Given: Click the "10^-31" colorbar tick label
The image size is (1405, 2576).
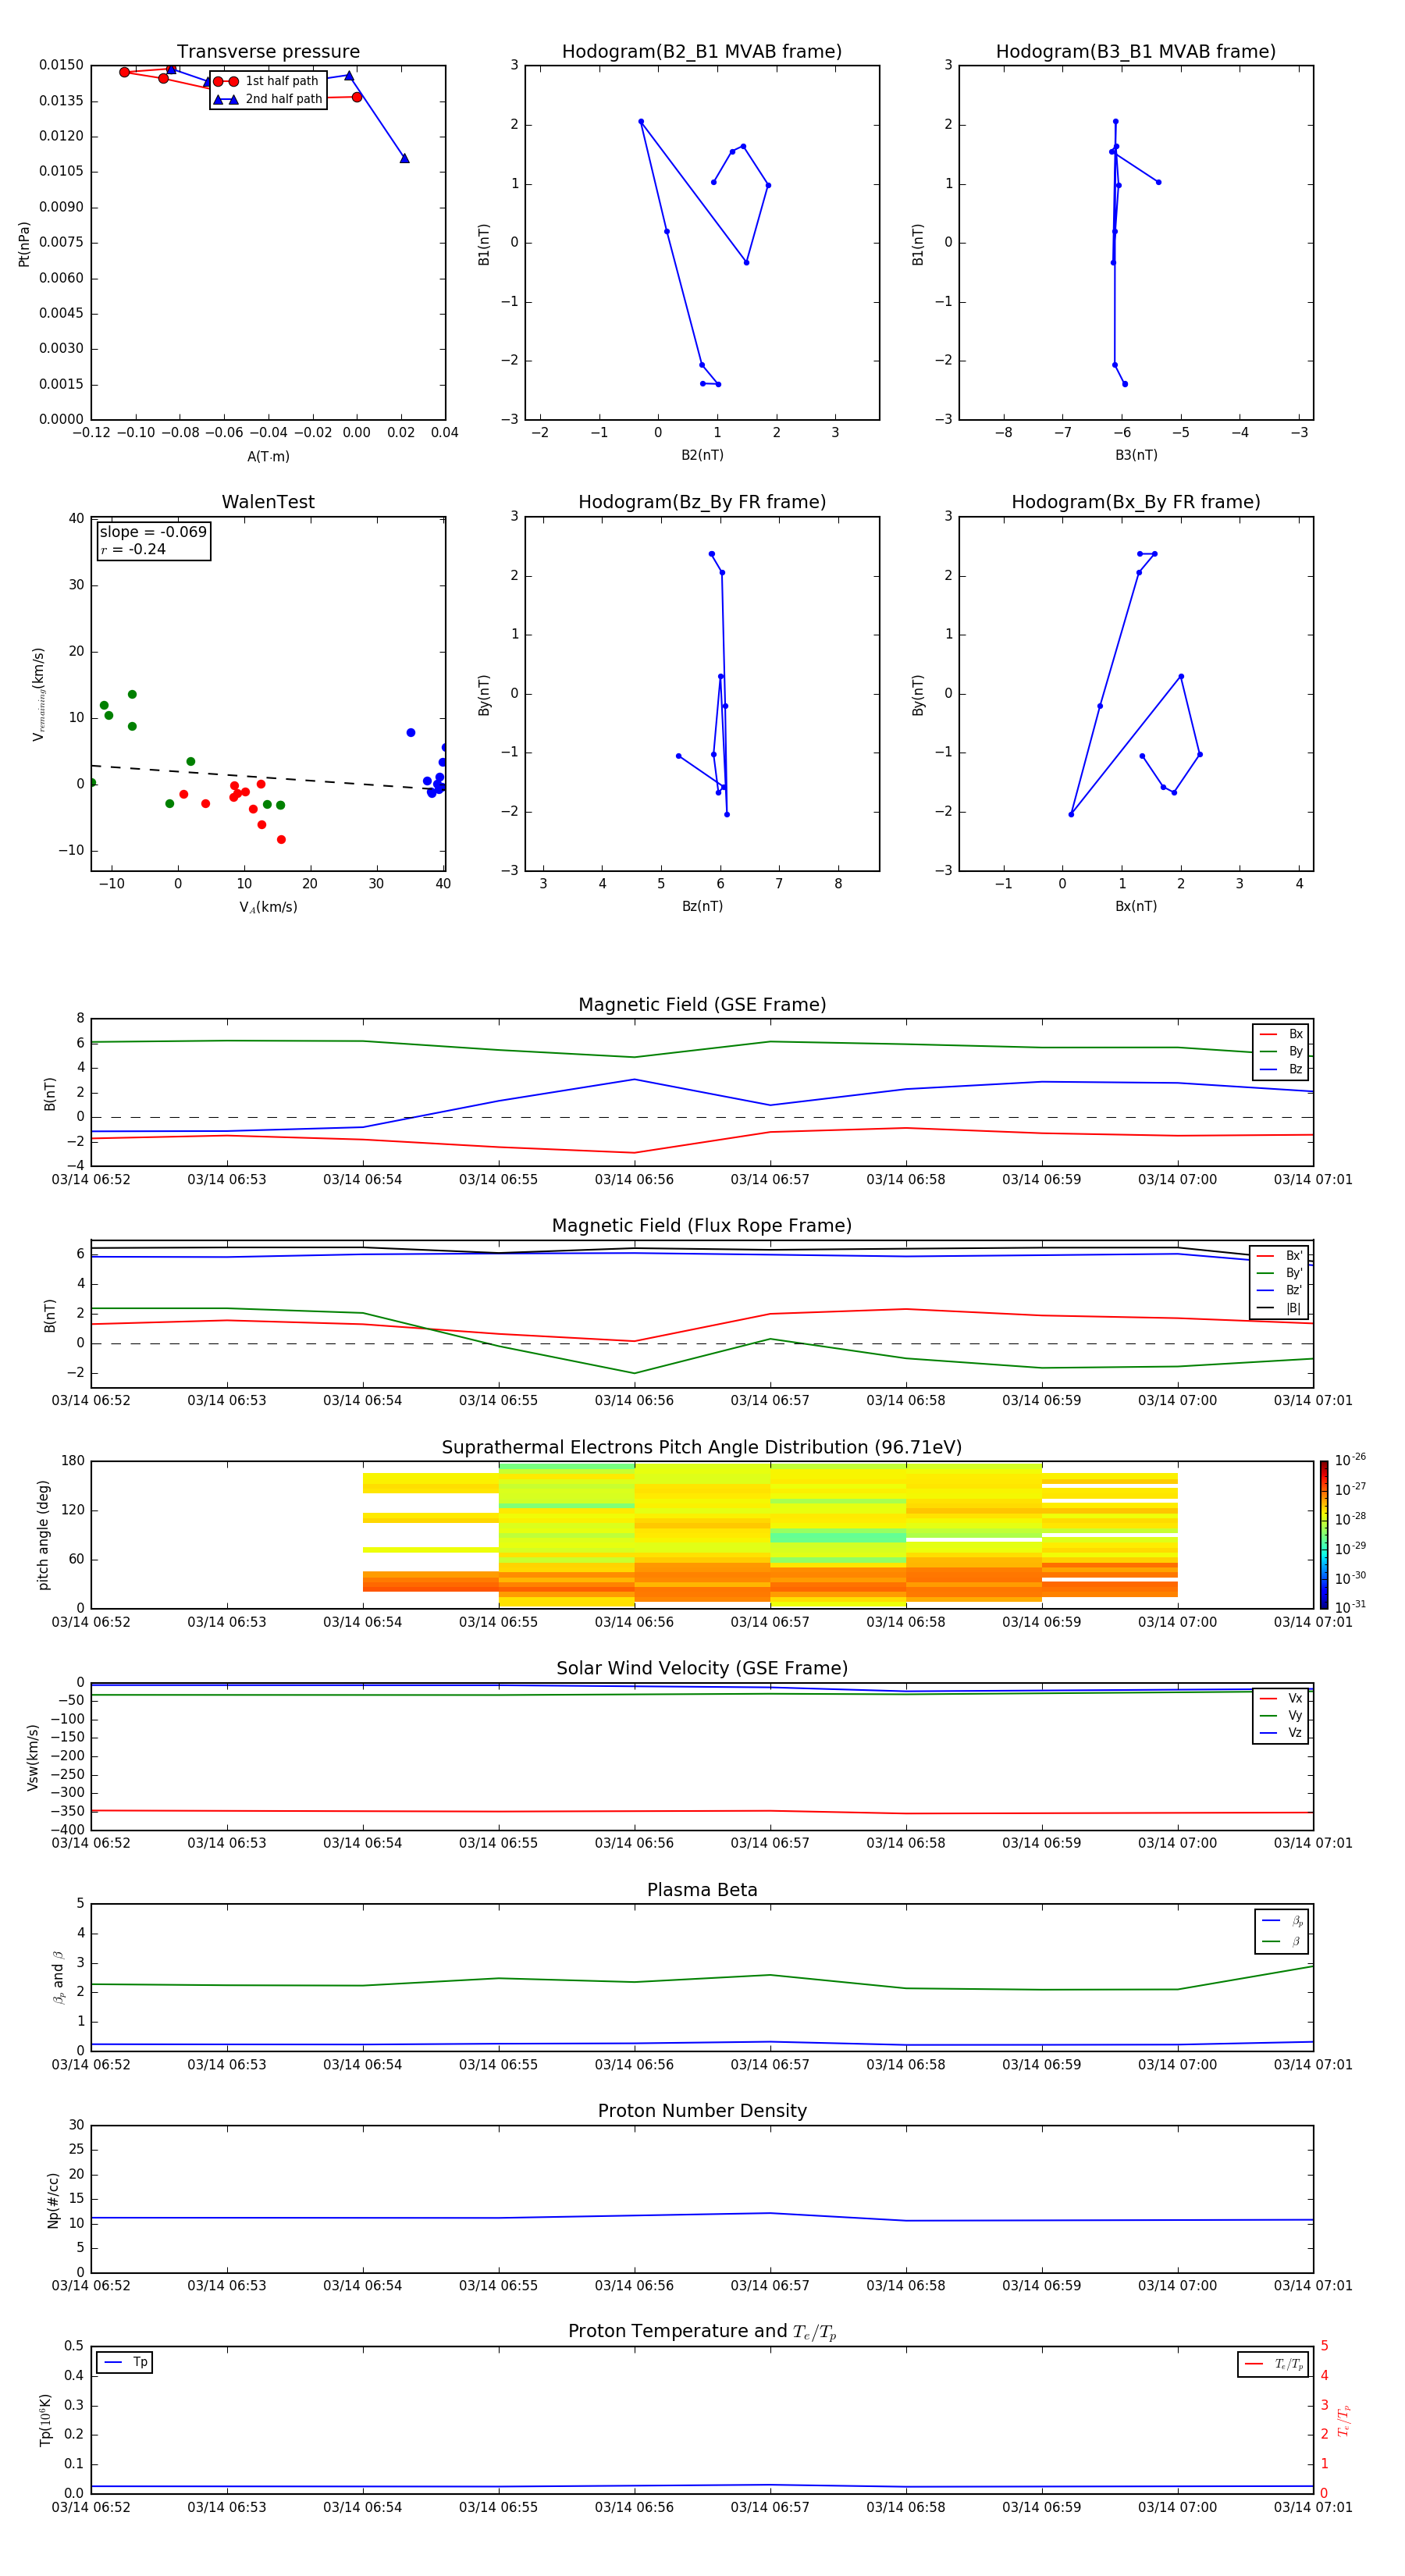Looking at the screenshot, I should coord(1350,1607).
